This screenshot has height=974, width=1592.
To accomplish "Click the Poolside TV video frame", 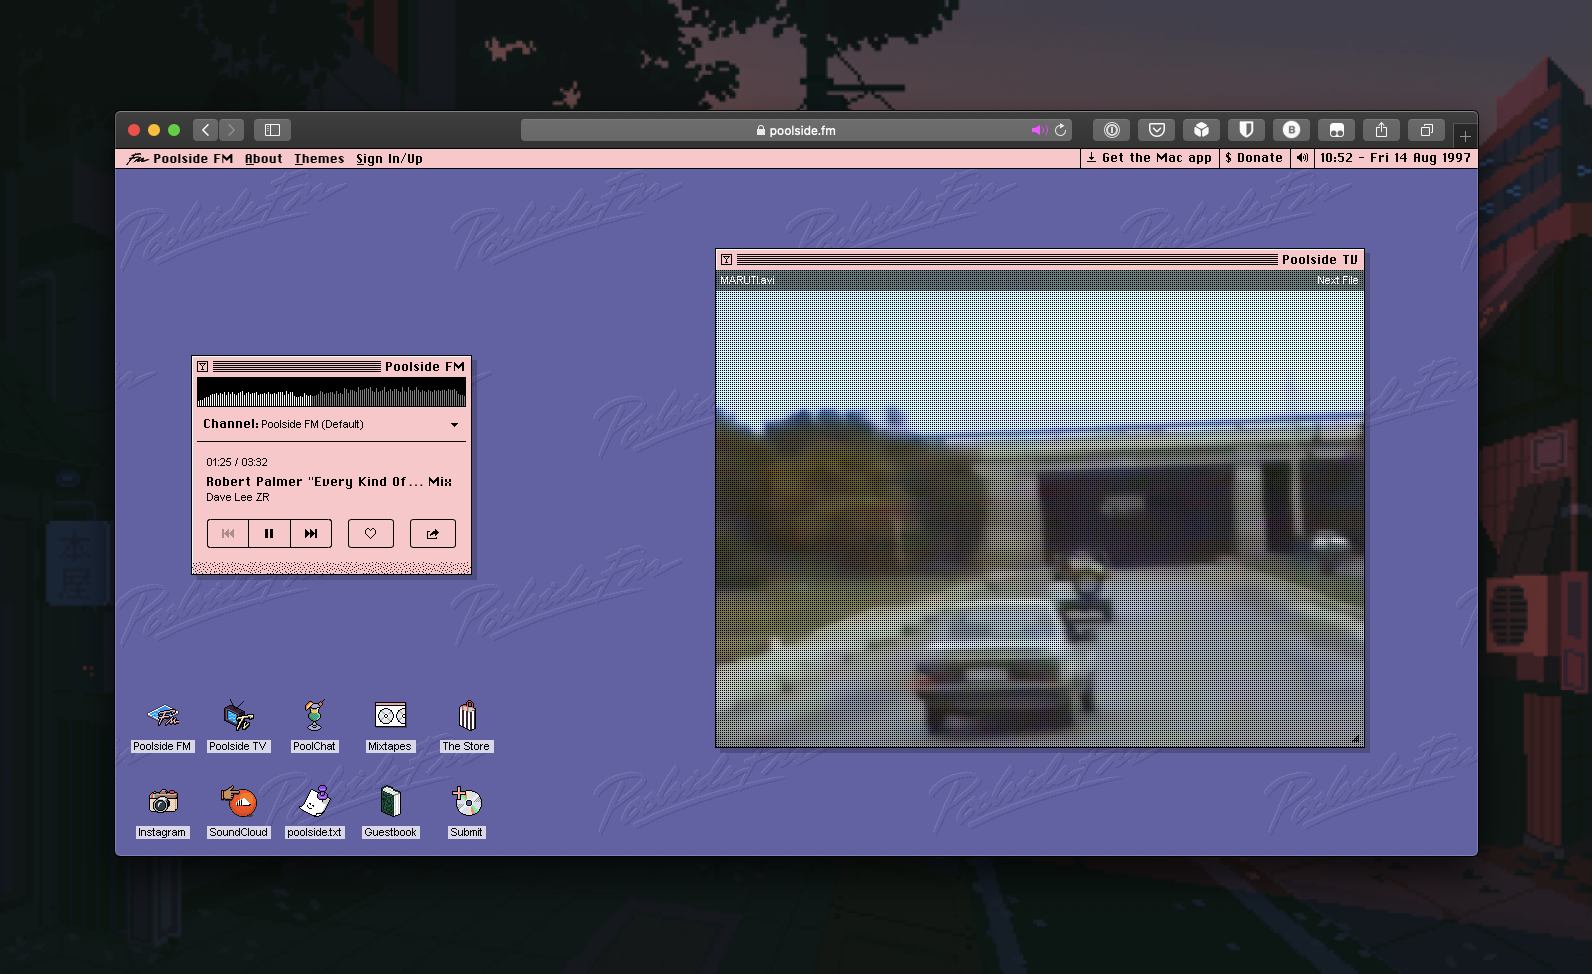I will click(1040, 518).
